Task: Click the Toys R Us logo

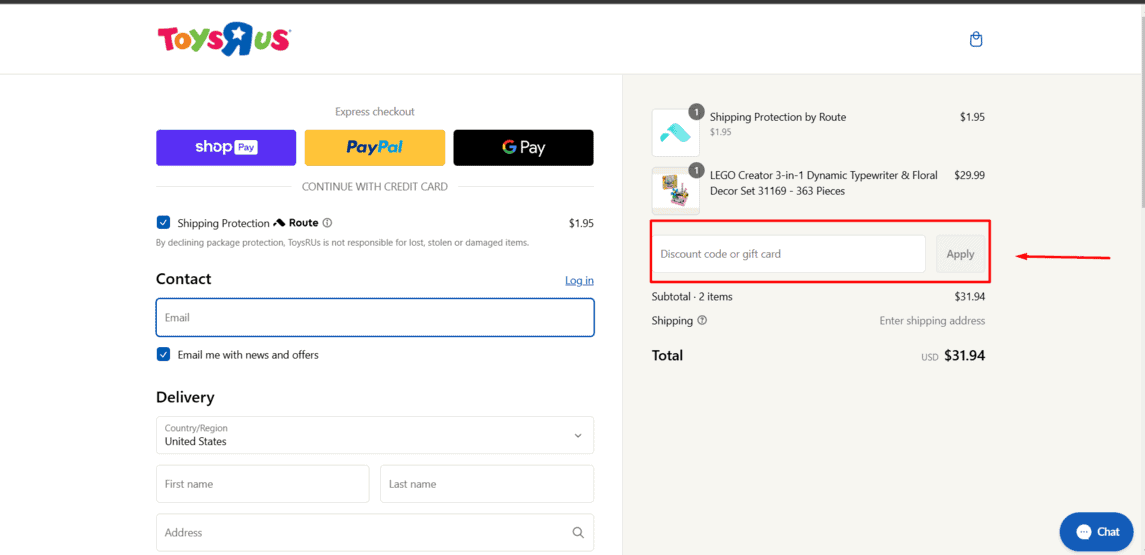Action: click(224, 39)
